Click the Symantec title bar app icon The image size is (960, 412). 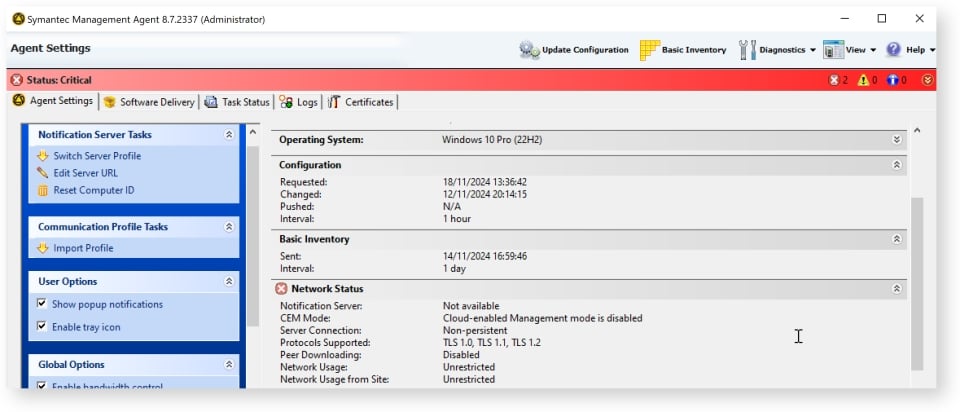coord(18,19)
